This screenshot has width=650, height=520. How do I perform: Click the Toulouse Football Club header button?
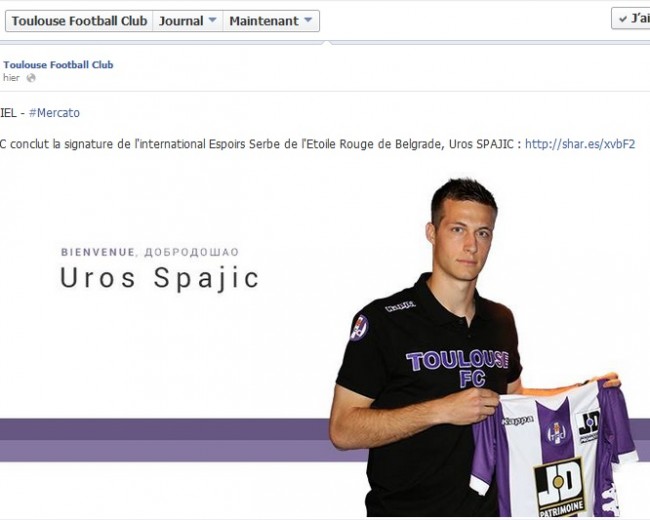(79, 21)
